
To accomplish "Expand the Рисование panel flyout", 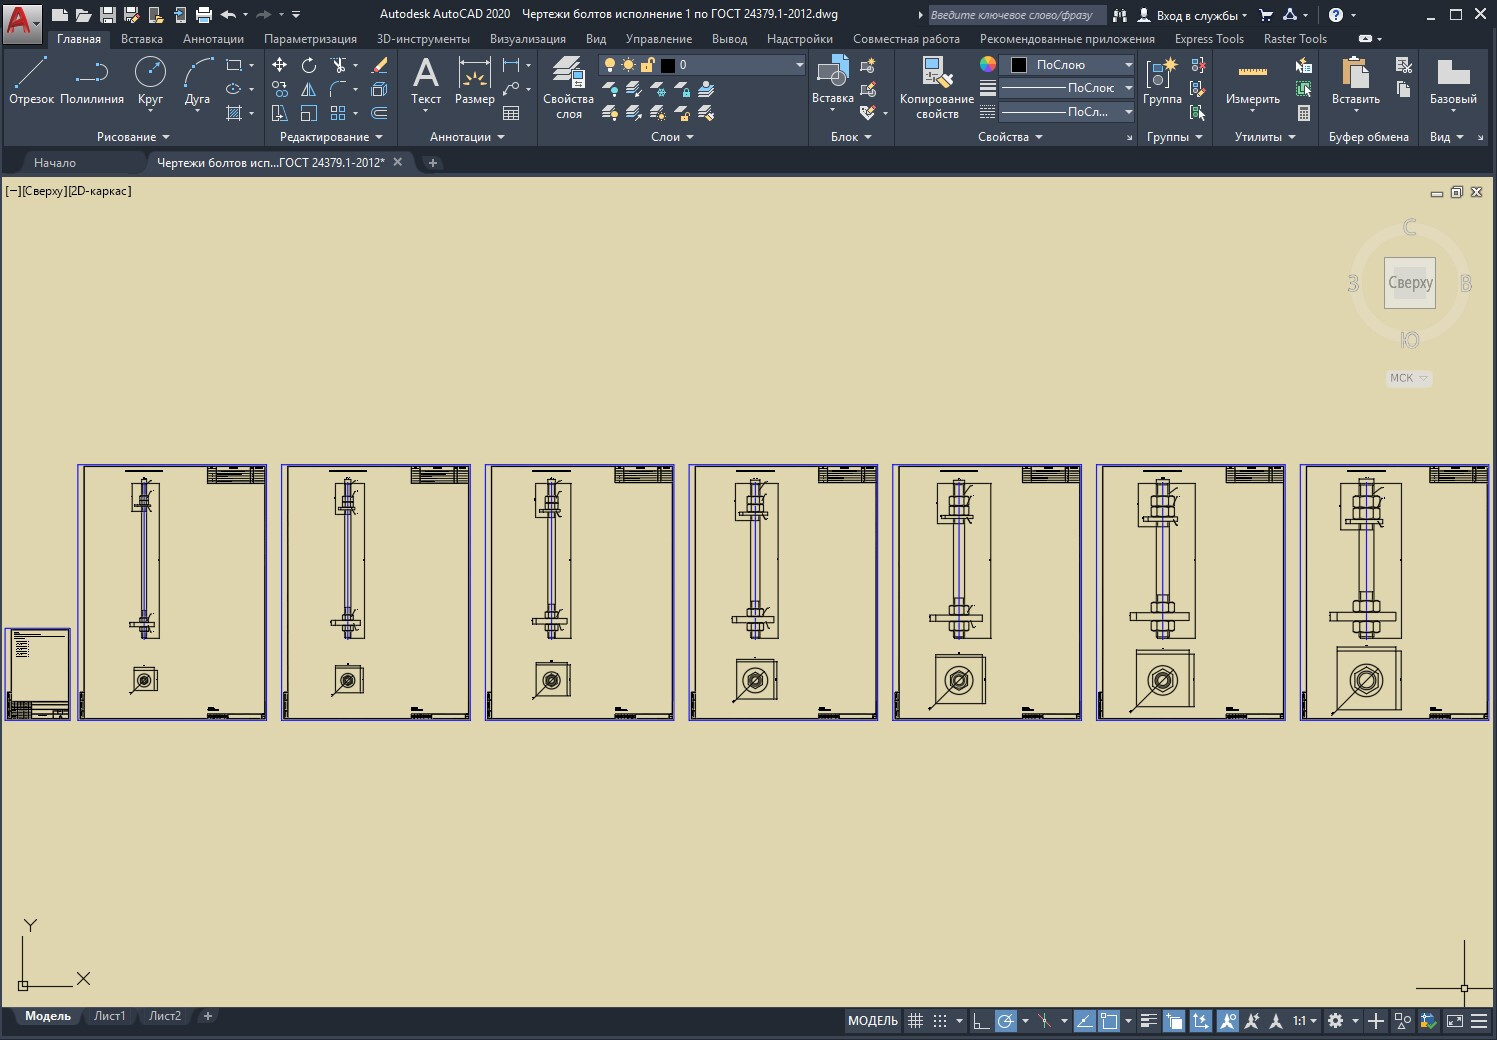I will coord(133,137).
